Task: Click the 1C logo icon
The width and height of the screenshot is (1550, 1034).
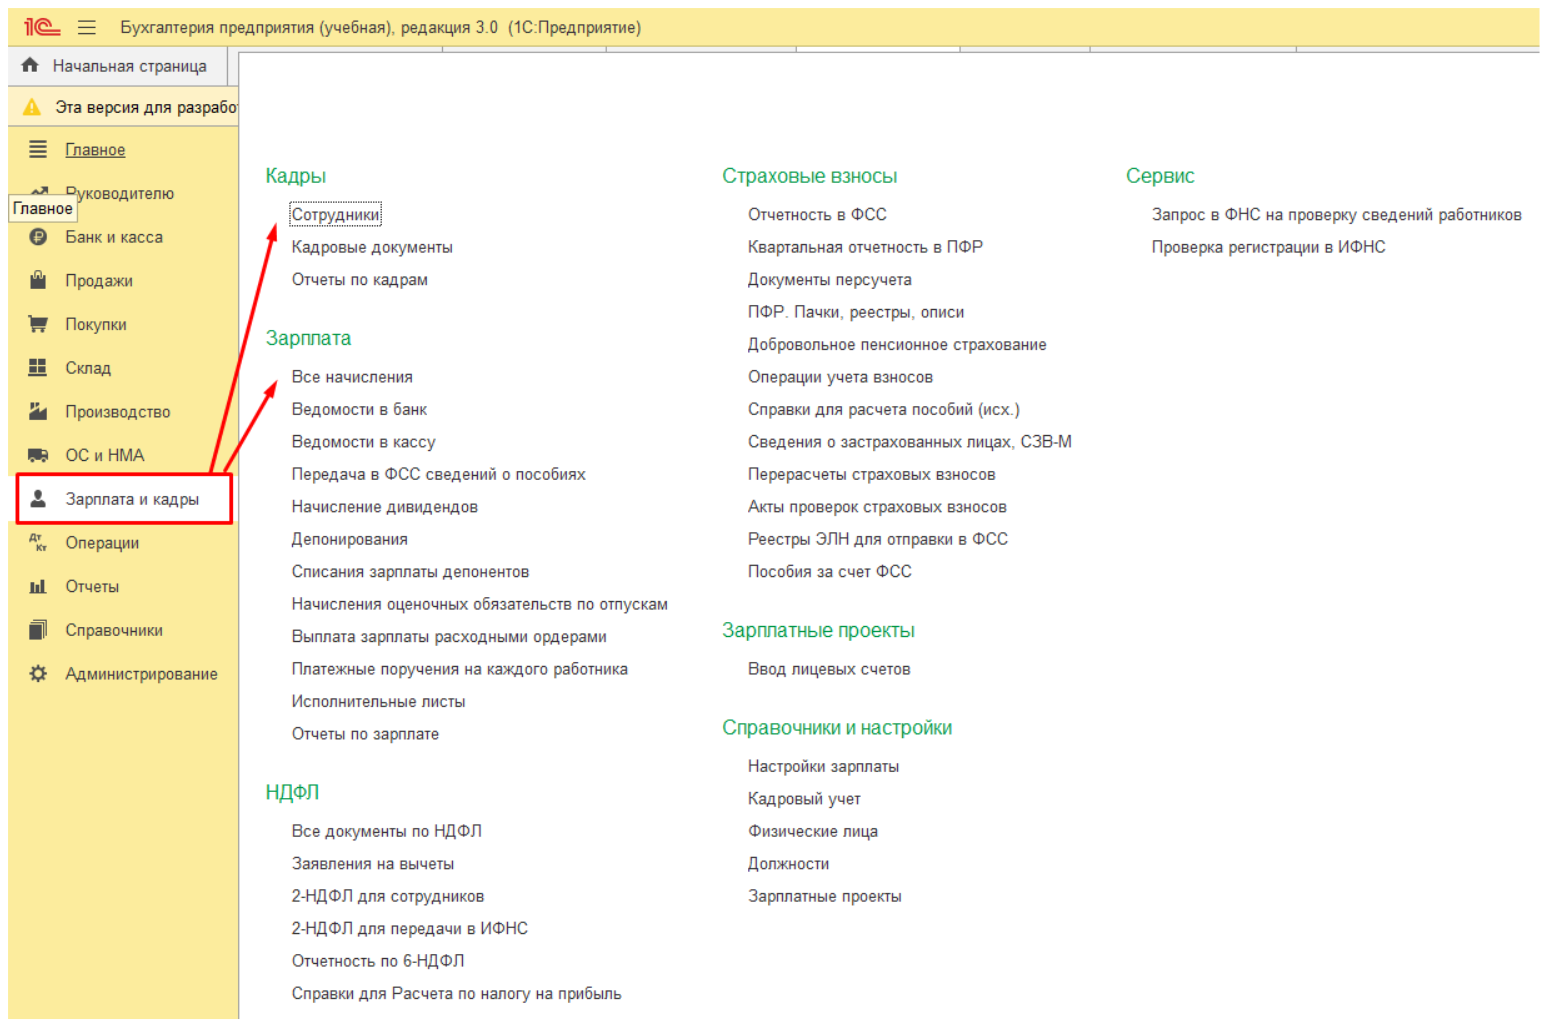Action: click(x=42, y=28)
